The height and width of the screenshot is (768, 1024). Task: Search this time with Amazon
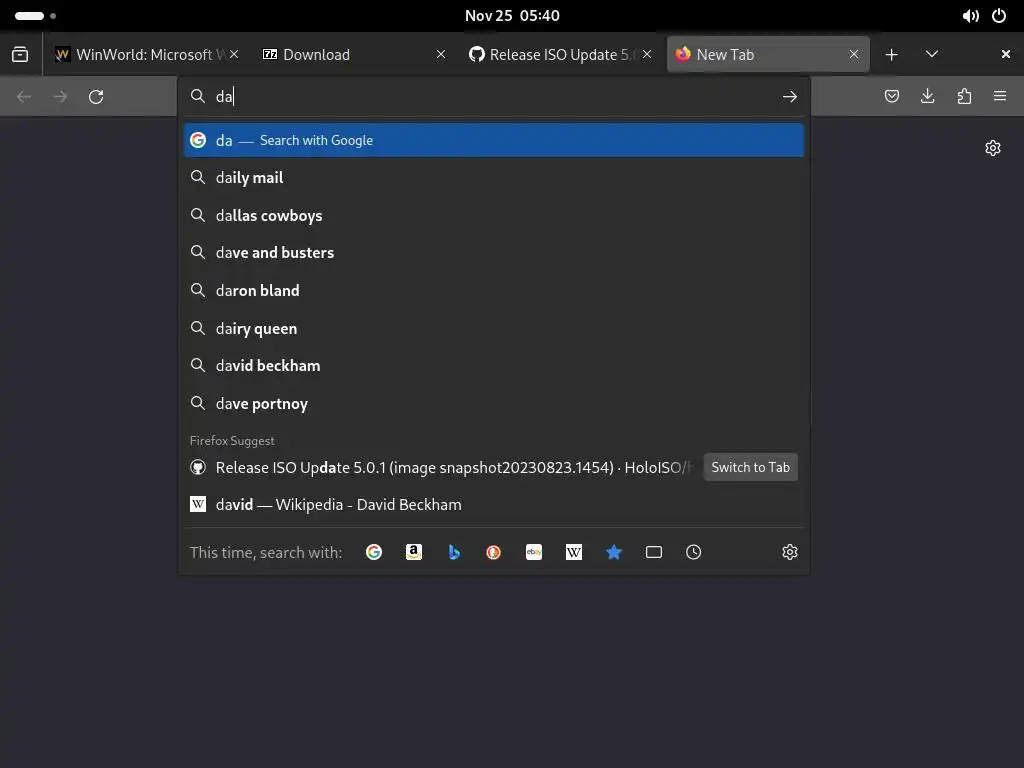(414, 552)
